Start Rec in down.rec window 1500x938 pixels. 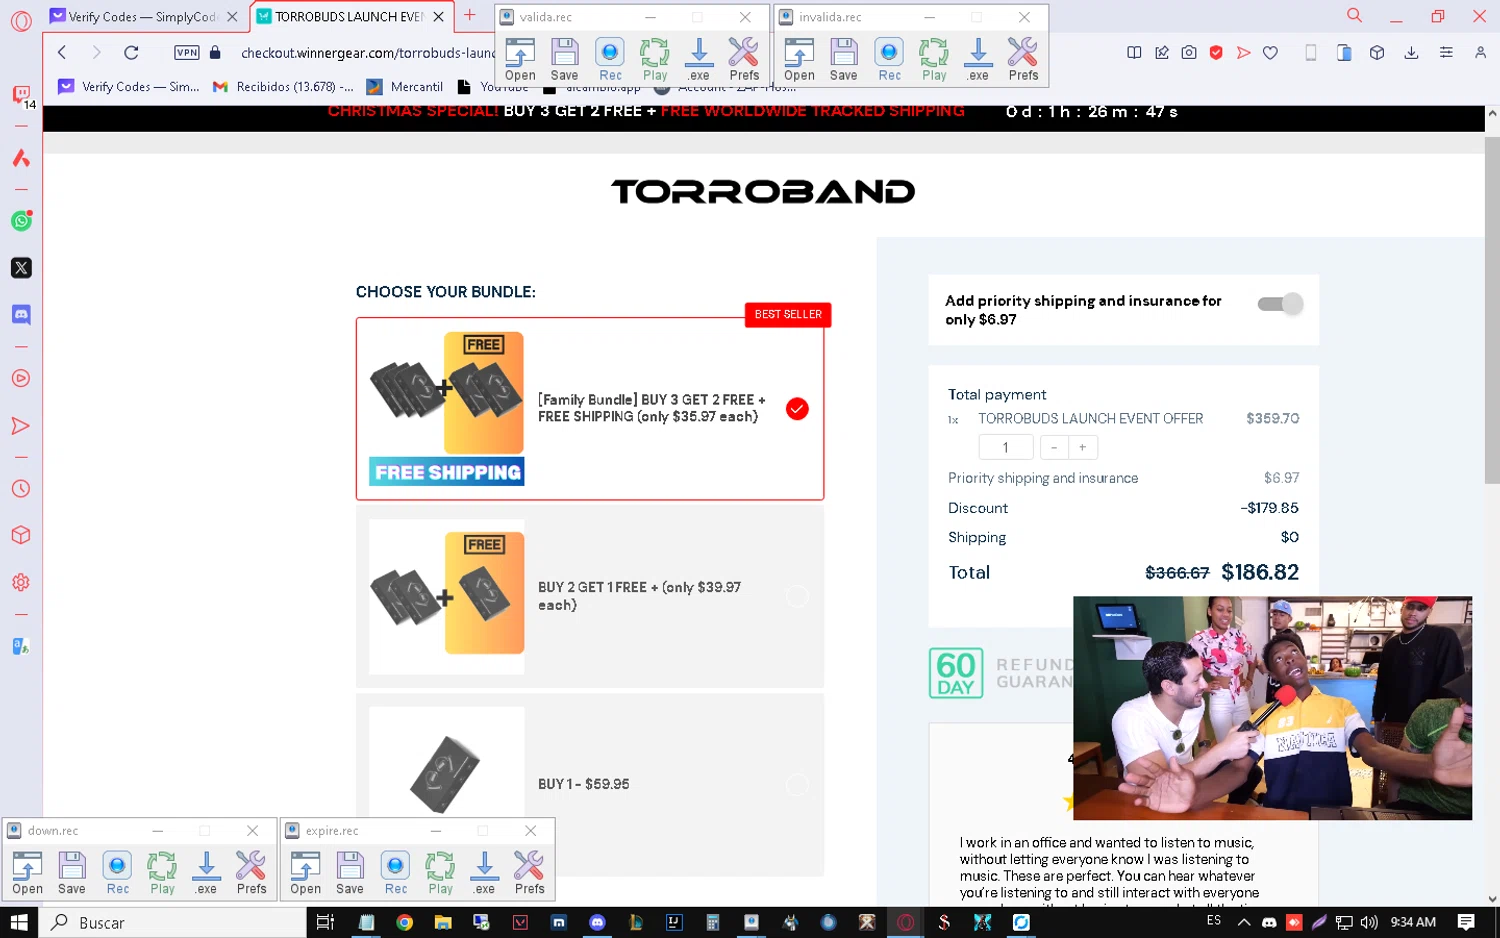pos(117,873)
